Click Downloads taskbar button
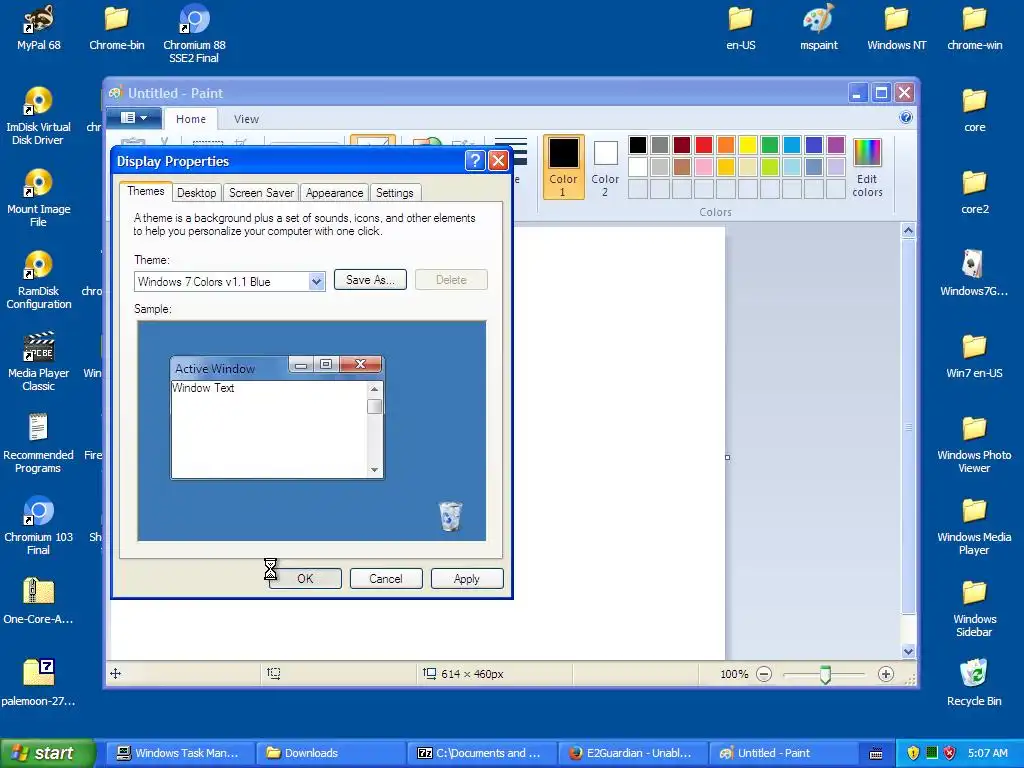The width and height of the screenshot is (1024, 768). 330,753
